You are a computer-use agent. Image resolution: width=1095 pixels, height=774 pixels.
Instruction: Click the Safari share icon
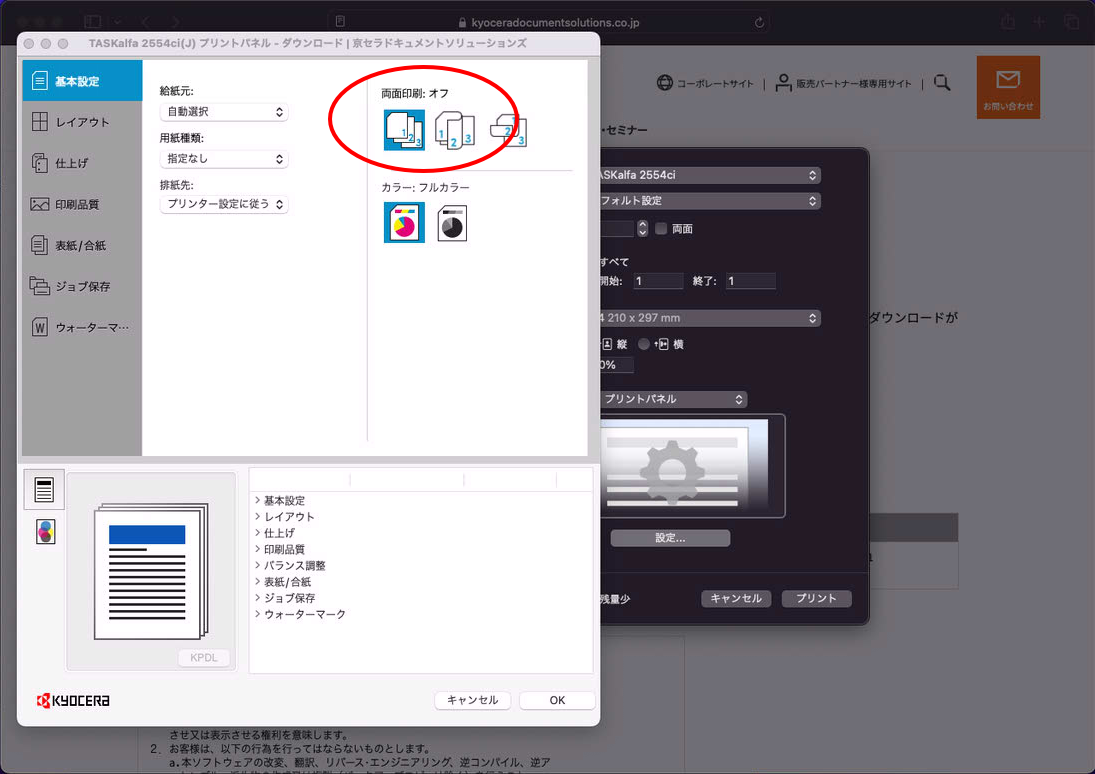click(x=1008, y=22)
